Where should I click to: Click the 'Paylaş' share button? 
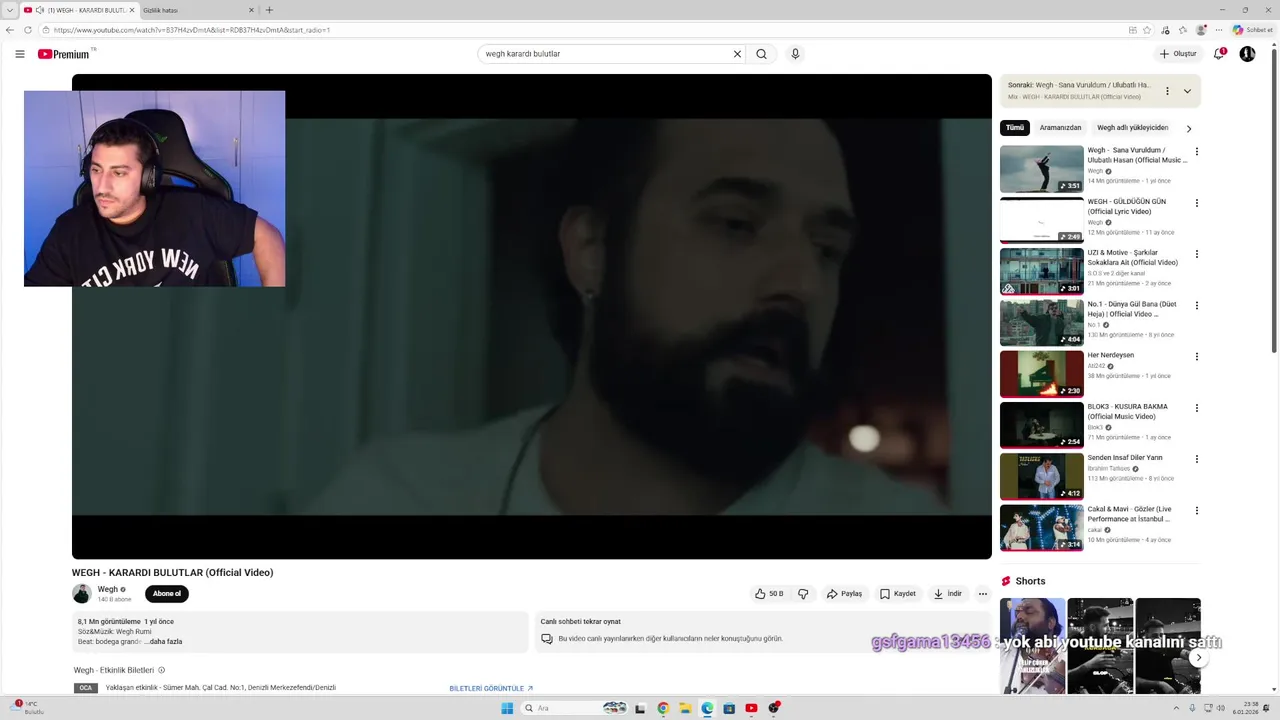coord(844,594)
